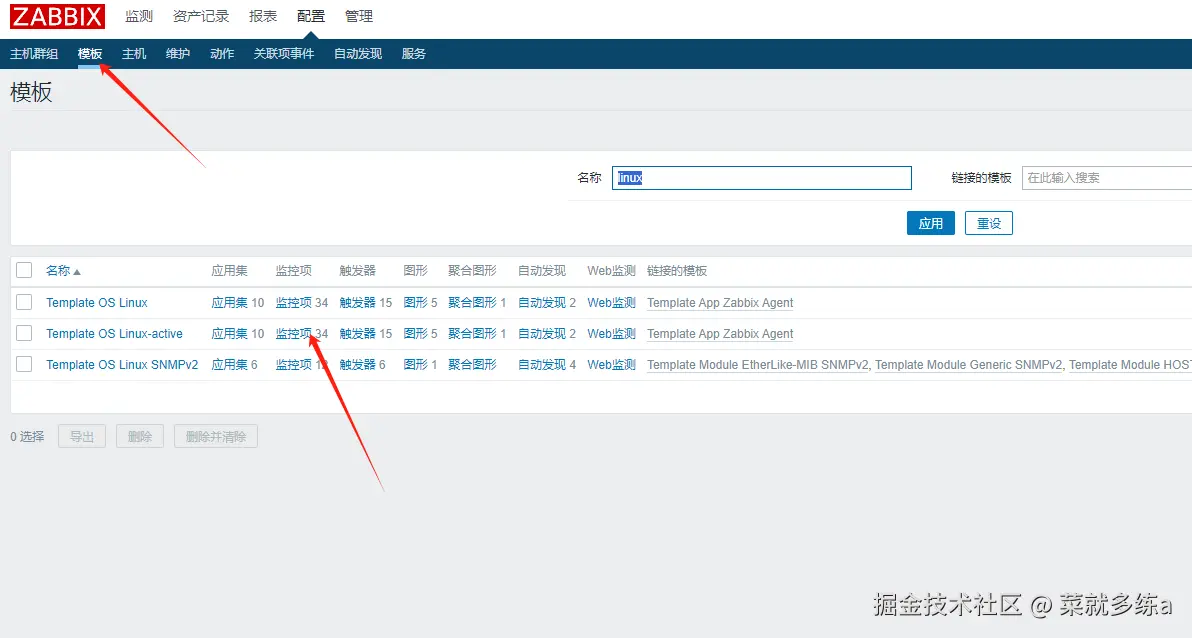
Task: Open linked Template App Zabbix Agent in Linux-active row
Action: [720, 334]
